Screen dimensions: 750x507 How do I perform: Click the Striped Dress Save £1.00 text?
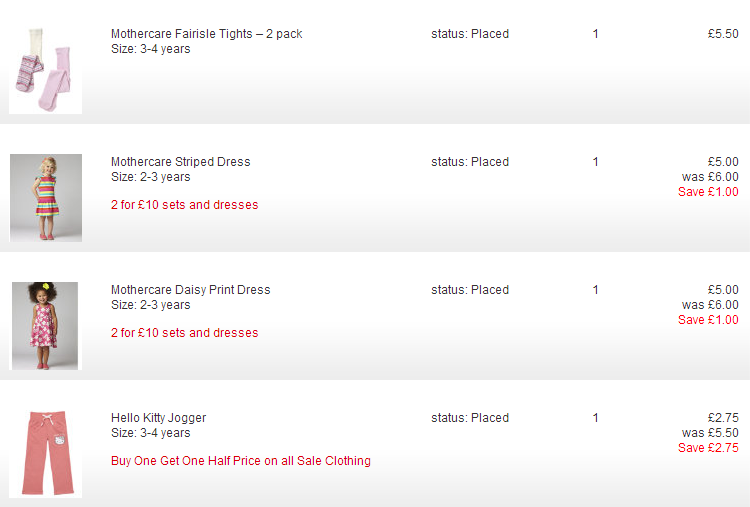click(708, 192)
